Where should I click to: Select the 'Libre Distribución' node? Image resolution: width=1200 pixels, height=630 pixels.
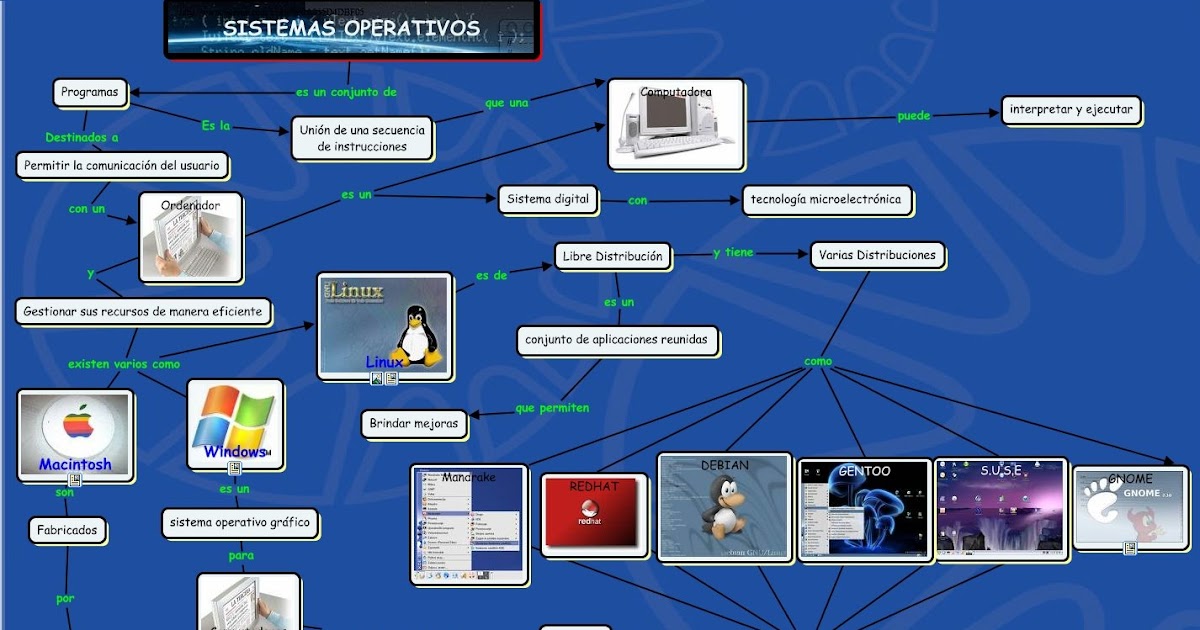pyautogui.click(x=613, y=256)
